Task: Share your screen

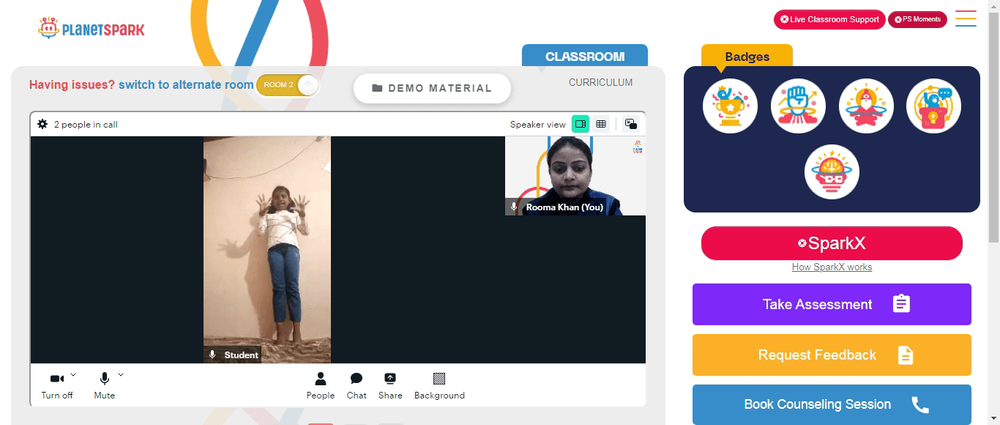Action: [x=390, y=385]
